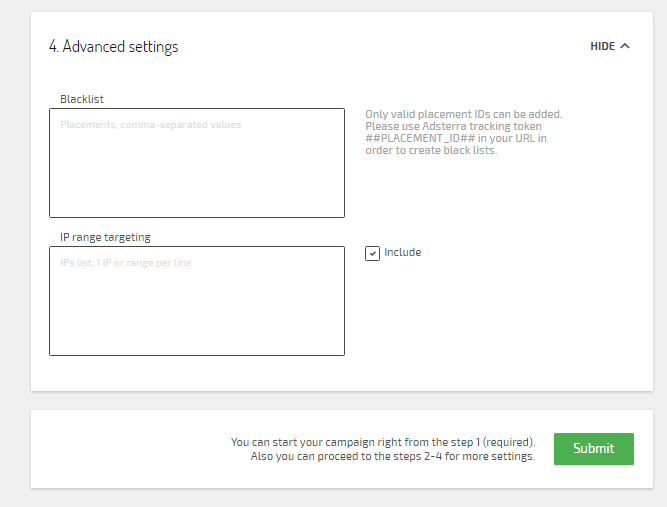The image size is (667, 507).
Task: Click 'order to create black lists' hint line
Action: [x=431, y=150]
